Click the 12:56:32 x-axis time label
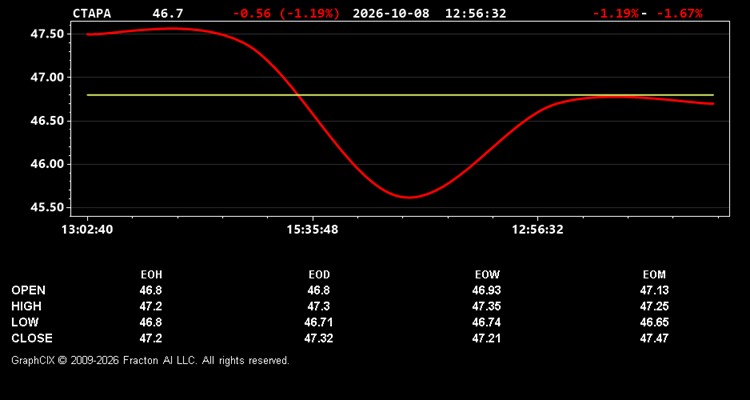This screenshot has height=400, width=750. pyautogui.click(x=538, y=230)
